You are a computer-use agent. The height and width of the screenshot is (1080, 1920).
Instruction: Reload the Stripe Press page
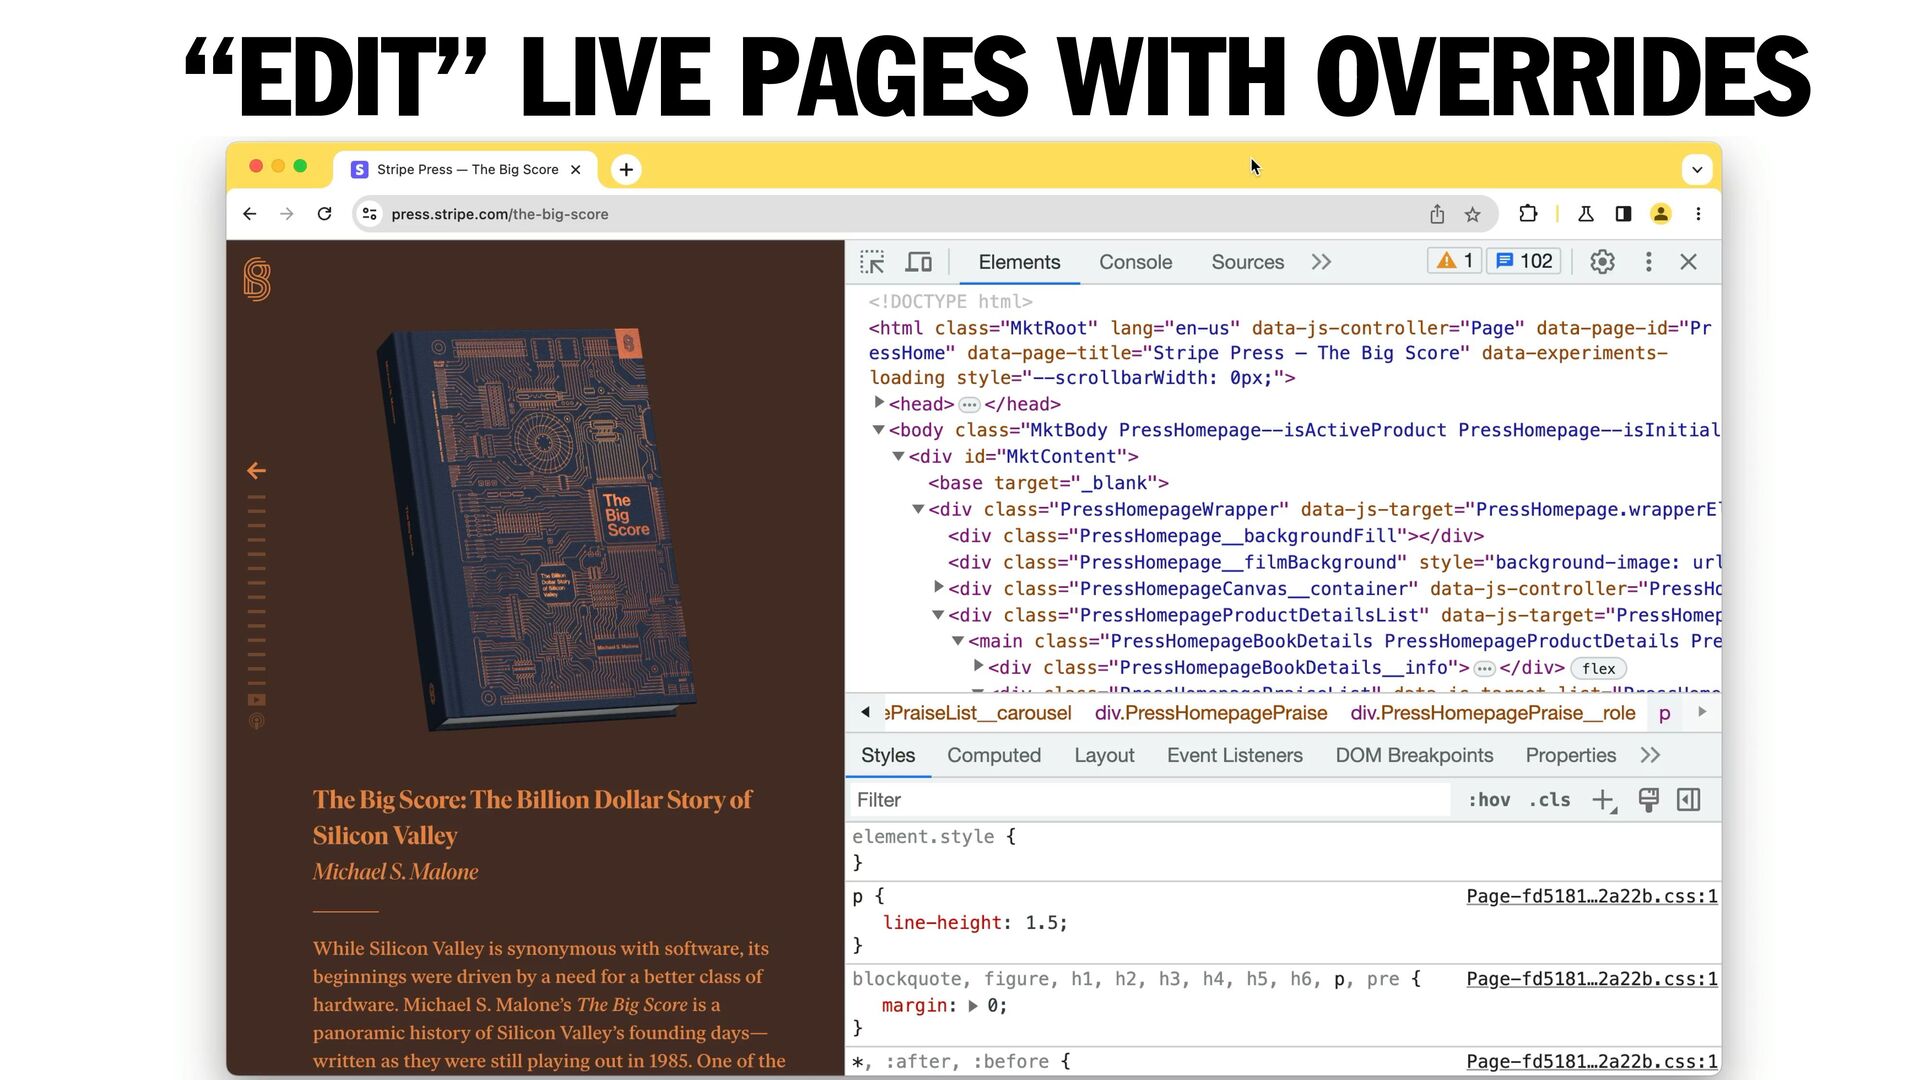pos(324,214)
